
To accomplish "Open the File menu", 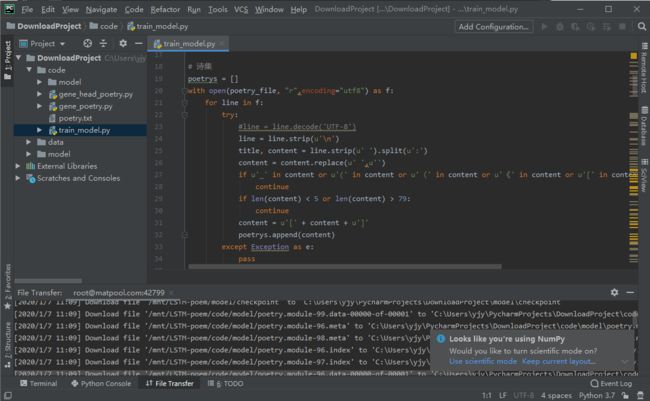I will tap(27, 9).
